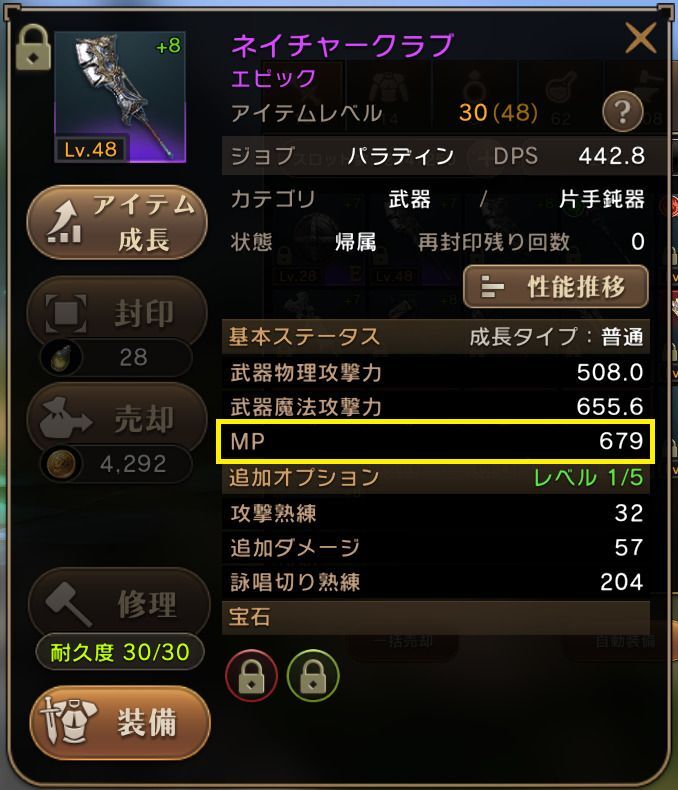This screenshot has height=790, width=678.
Task: Select the red locked gem slot
Action: pyautogui.click(x=251, y=676)
